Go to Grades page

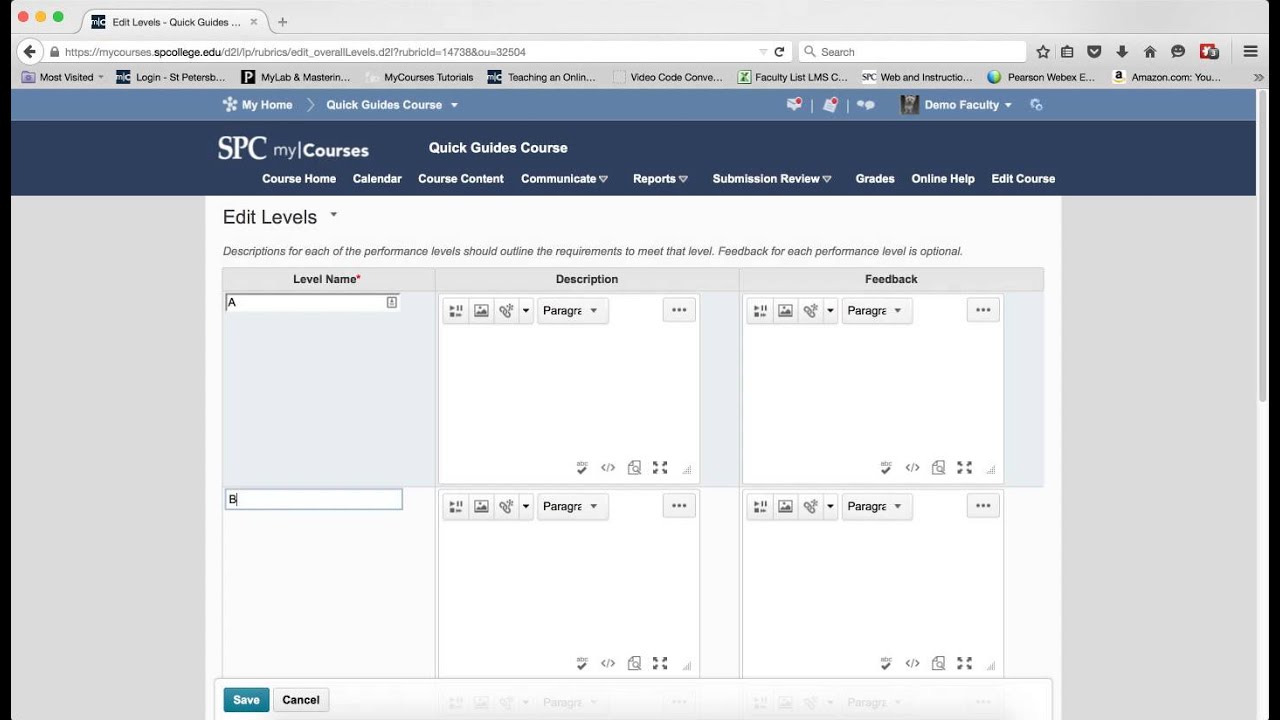point(875,179)
